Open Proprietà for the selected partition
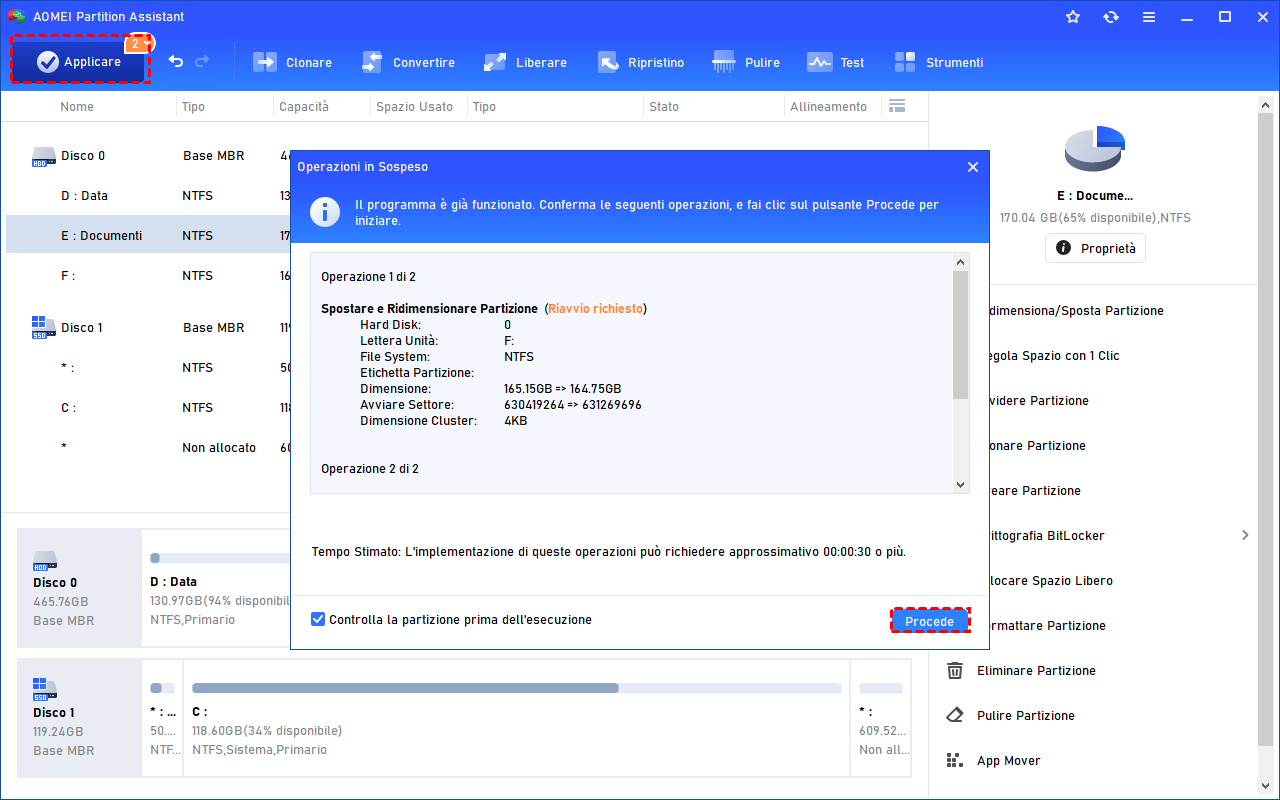1280x800 pixels. point(1096,248)
